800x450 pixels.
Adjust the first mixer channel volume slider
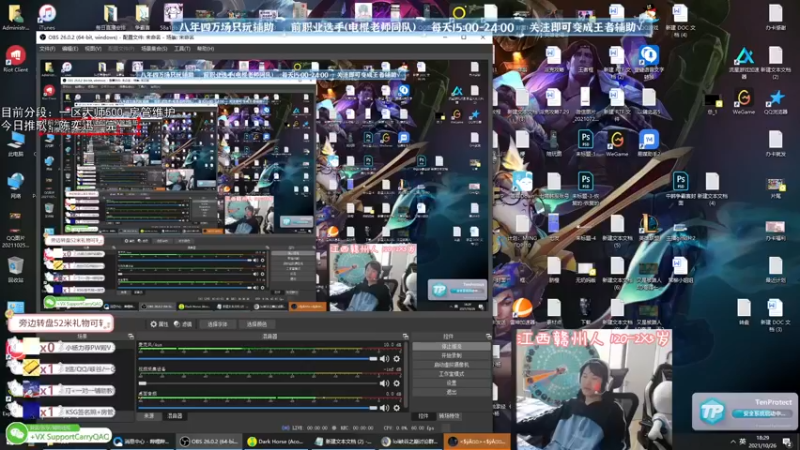click(x=258, y=359)
